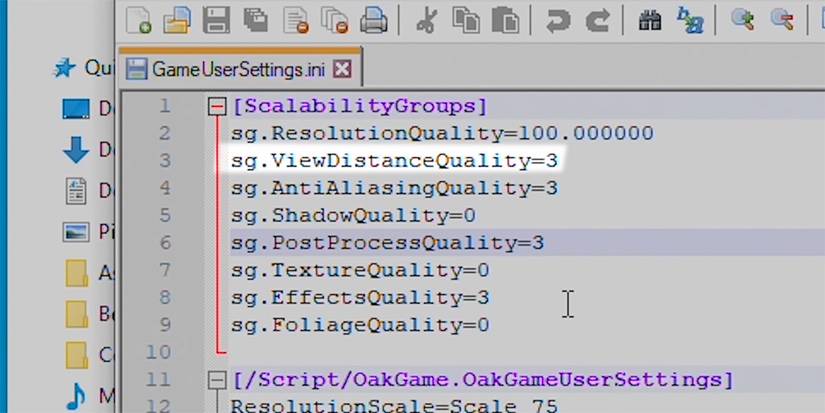
Task: Click the Save All toolbar icon
Action: [x=254, y=19]
